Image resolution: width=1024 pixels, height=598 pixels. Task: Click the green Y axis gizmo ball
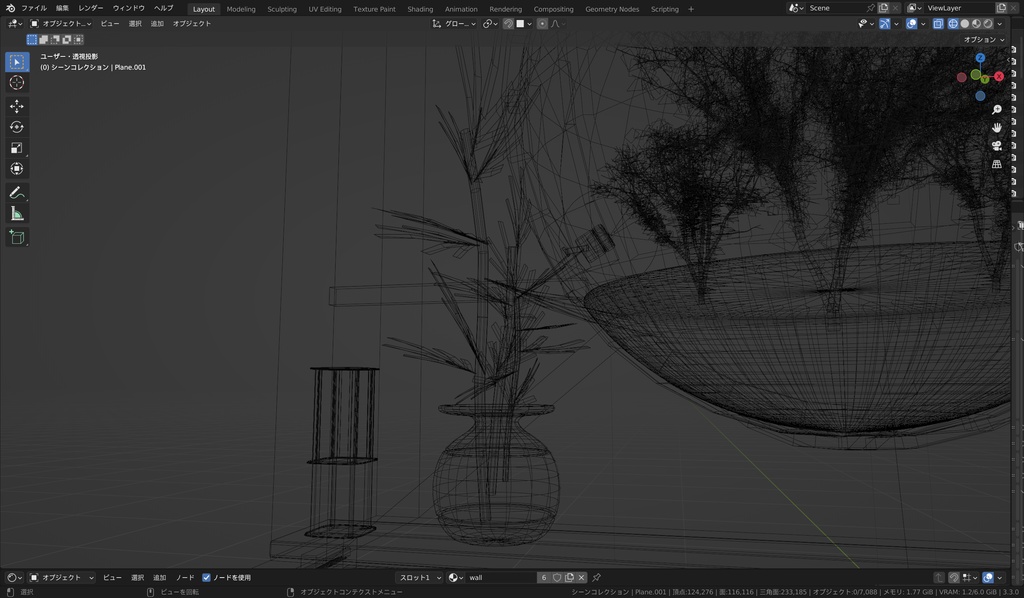point(985,78)
